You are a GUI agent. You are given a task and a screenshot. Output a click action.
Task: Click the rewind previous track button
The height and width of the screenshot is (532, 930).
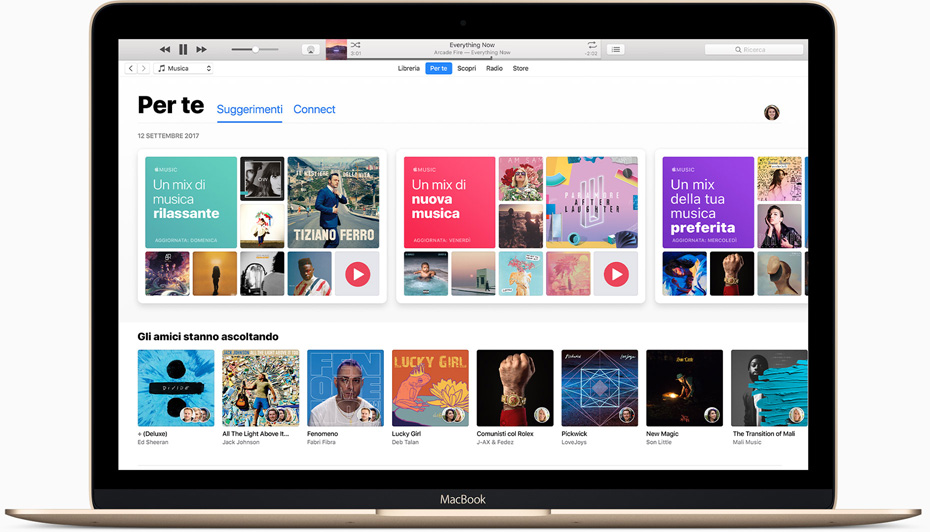[x=165, y=49]
